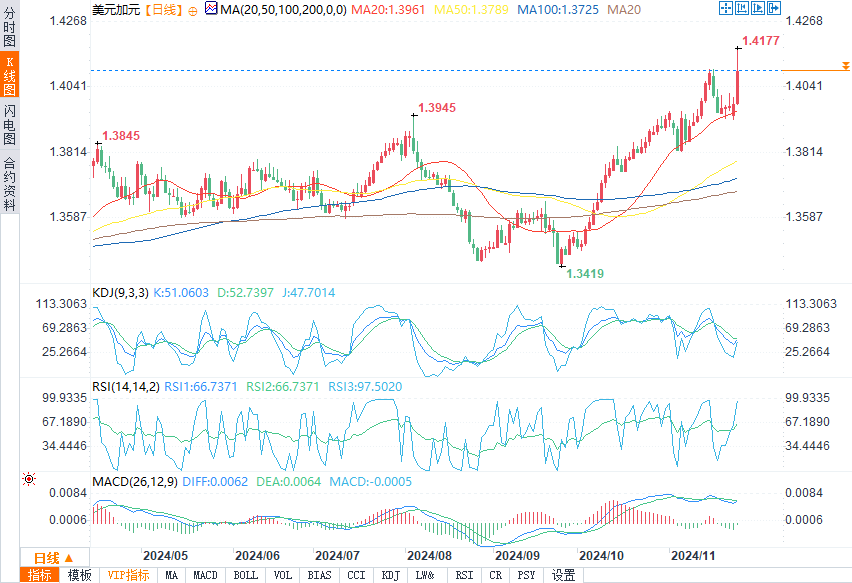Click the orange circle icon beside 日线
This screenshot has height=583, width=852.
click(x=193, y=10)
